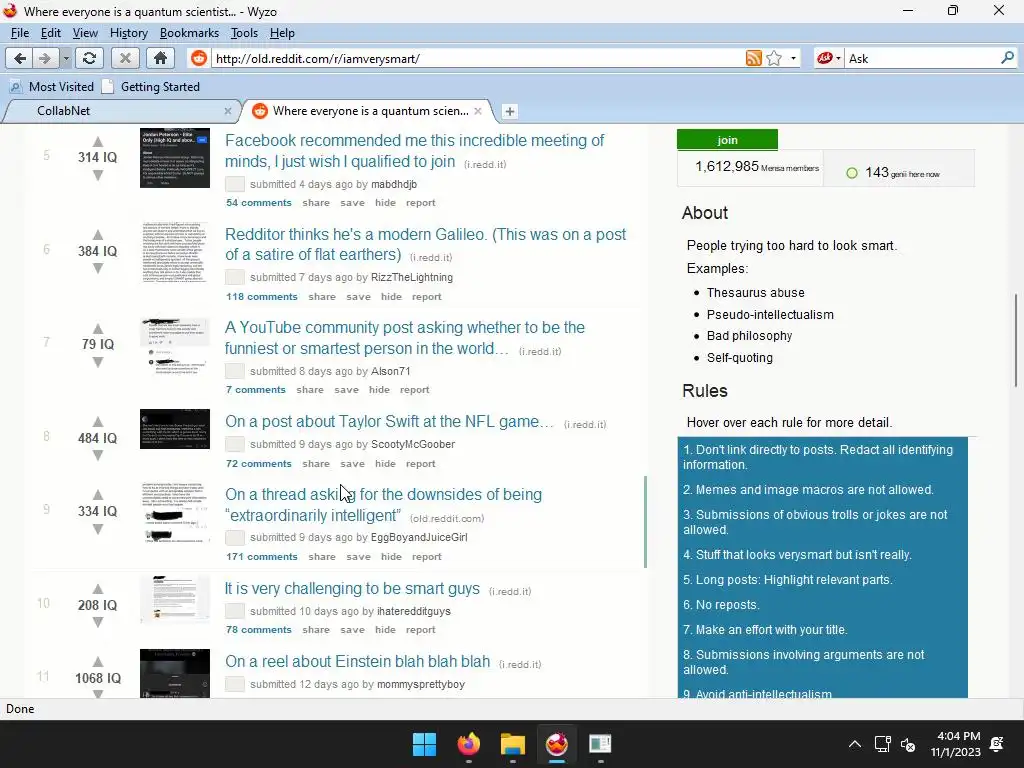Close the CollabNet tab

tap(227, 111)
